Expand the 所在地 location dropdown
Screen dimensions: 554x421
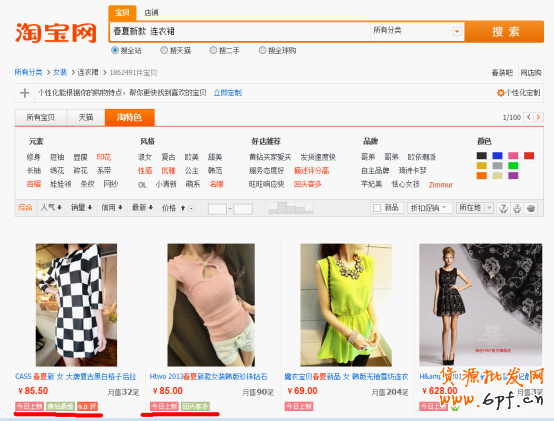474,208
